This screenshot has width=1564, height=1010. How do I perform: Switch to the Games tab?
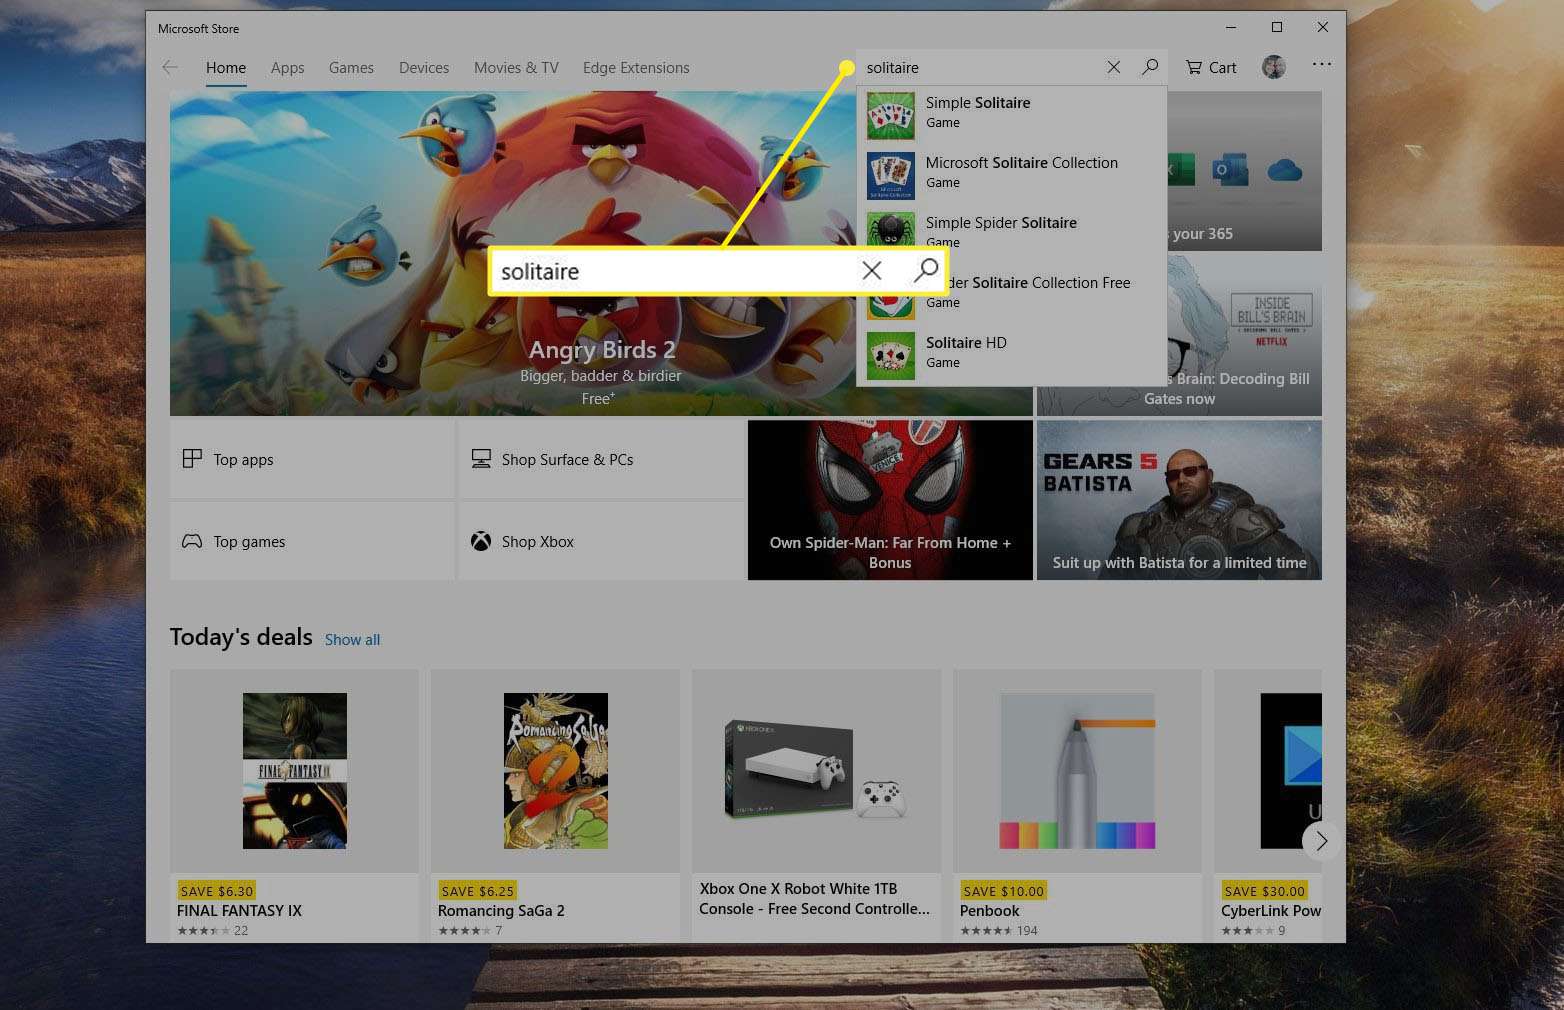coord(351,68)
